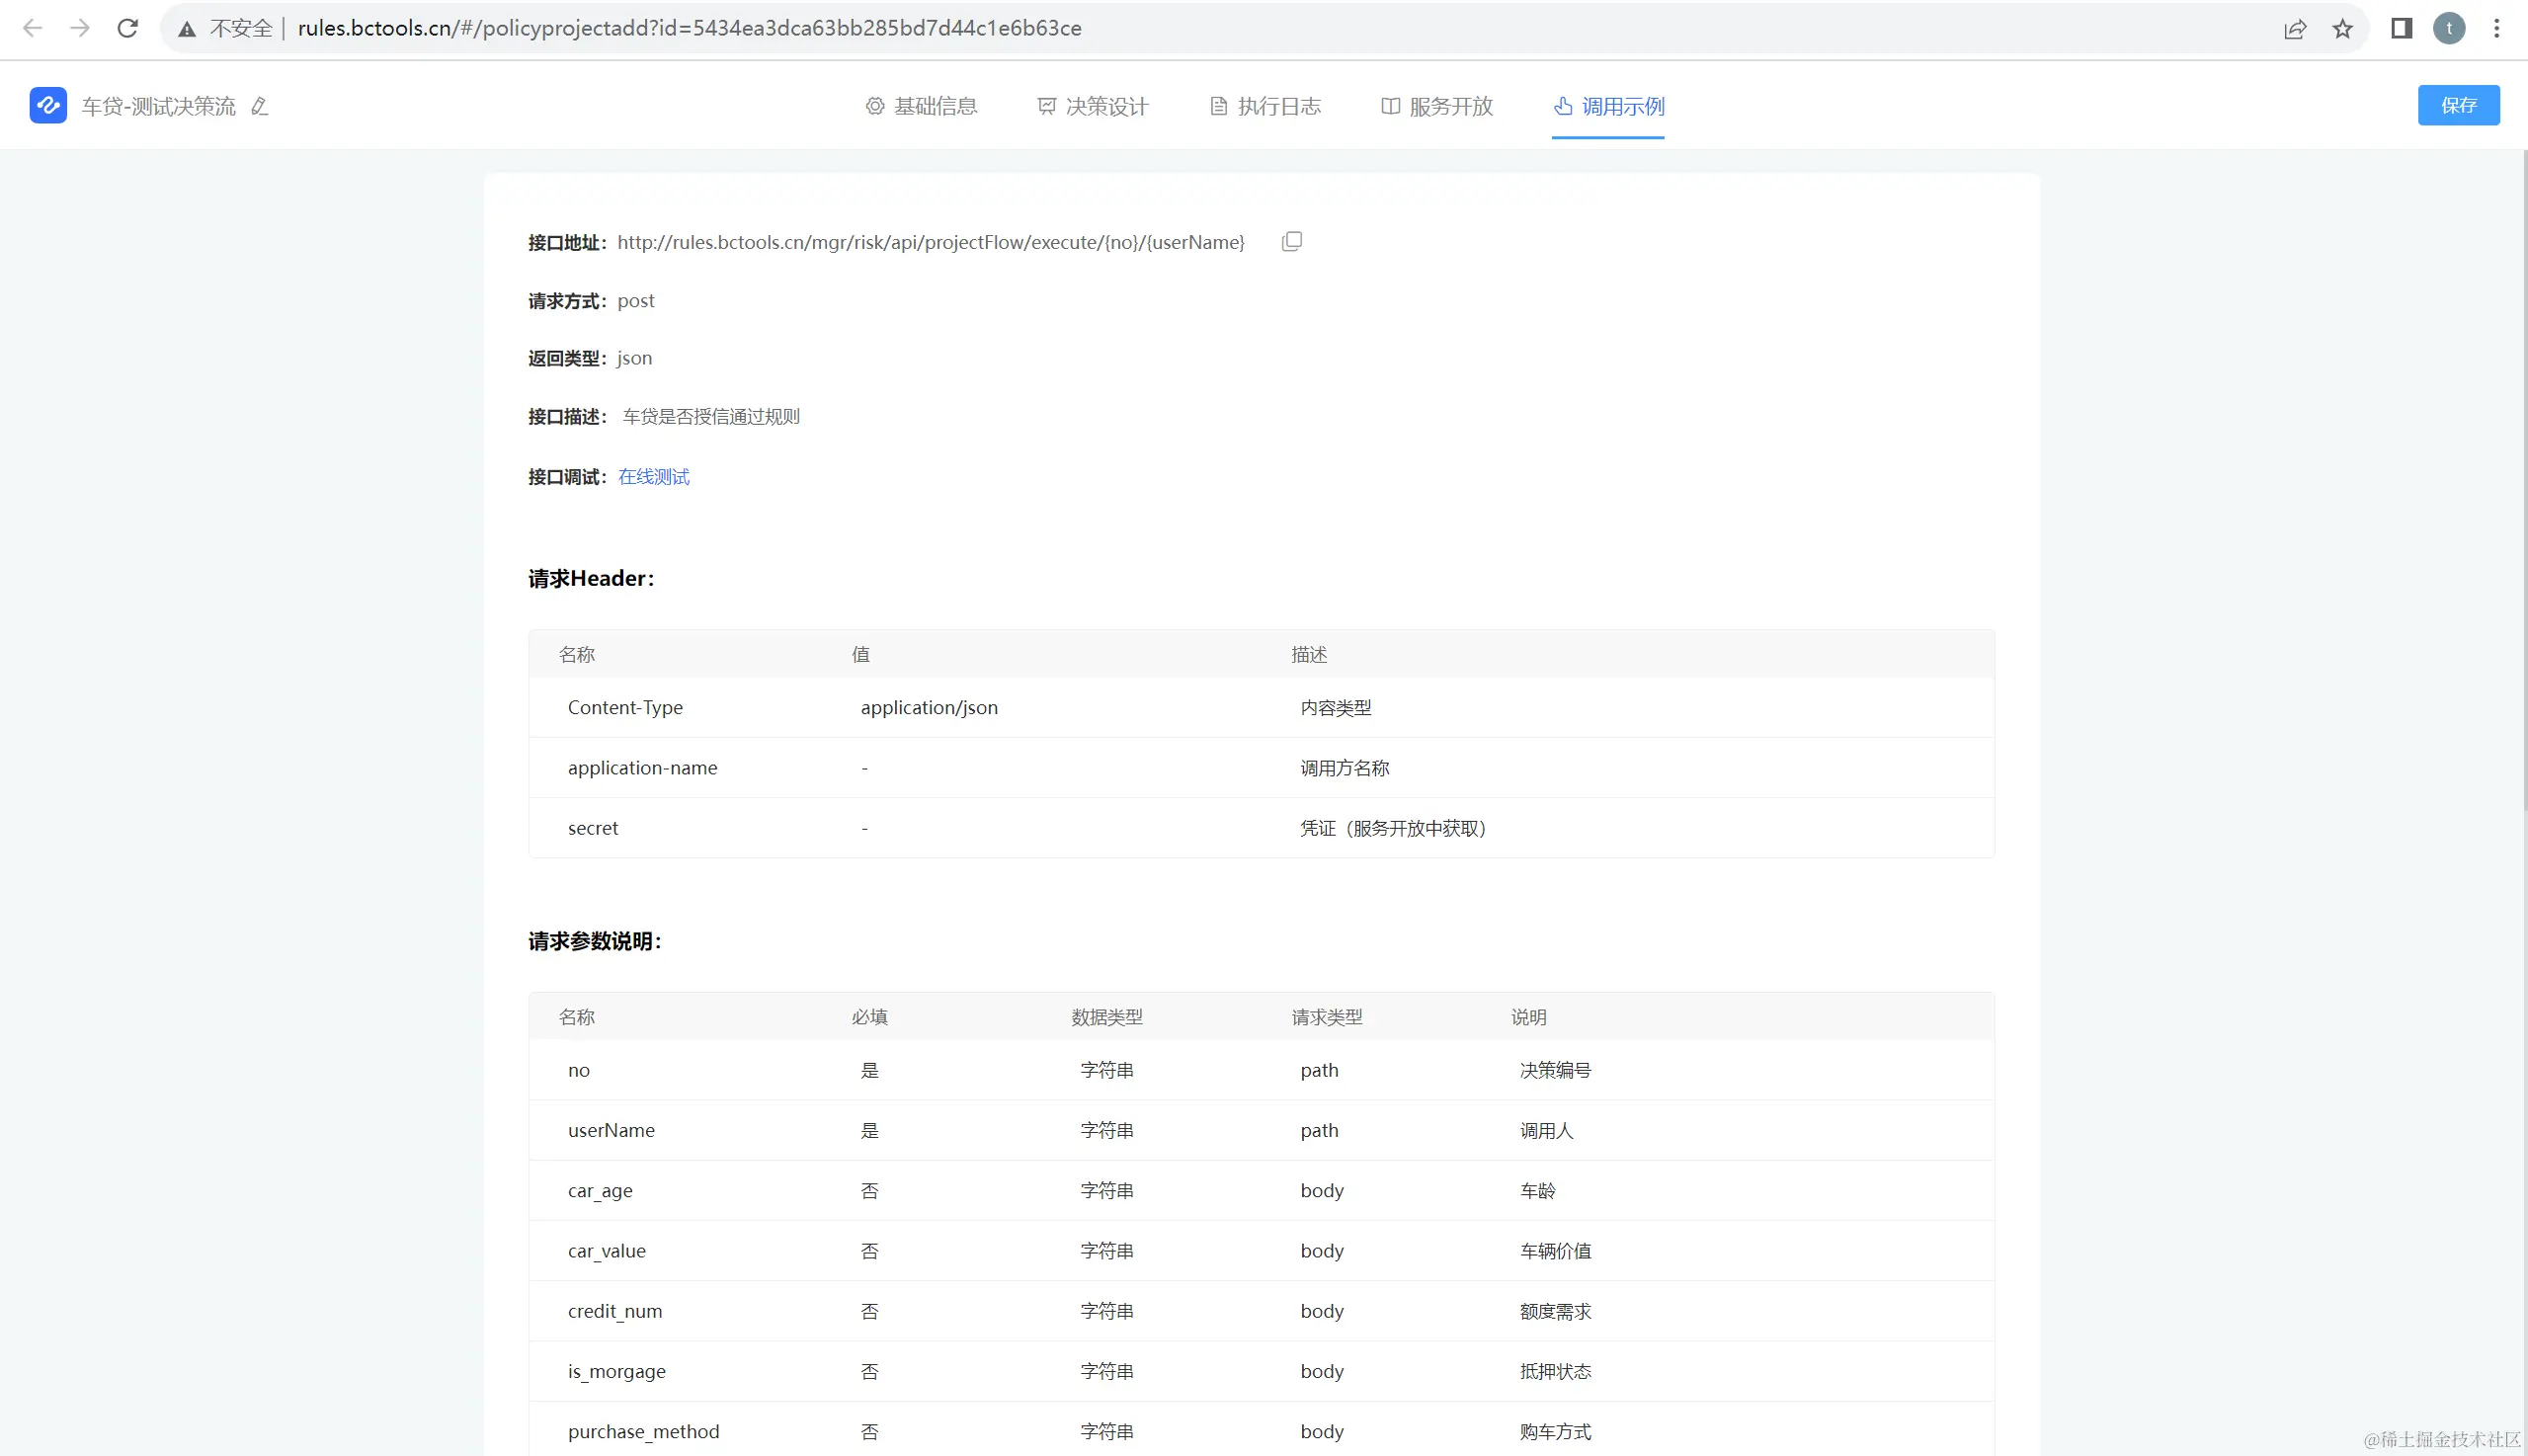Open the browser profile avatar
This screenshot has width=2528, height=1456.
2449,28
